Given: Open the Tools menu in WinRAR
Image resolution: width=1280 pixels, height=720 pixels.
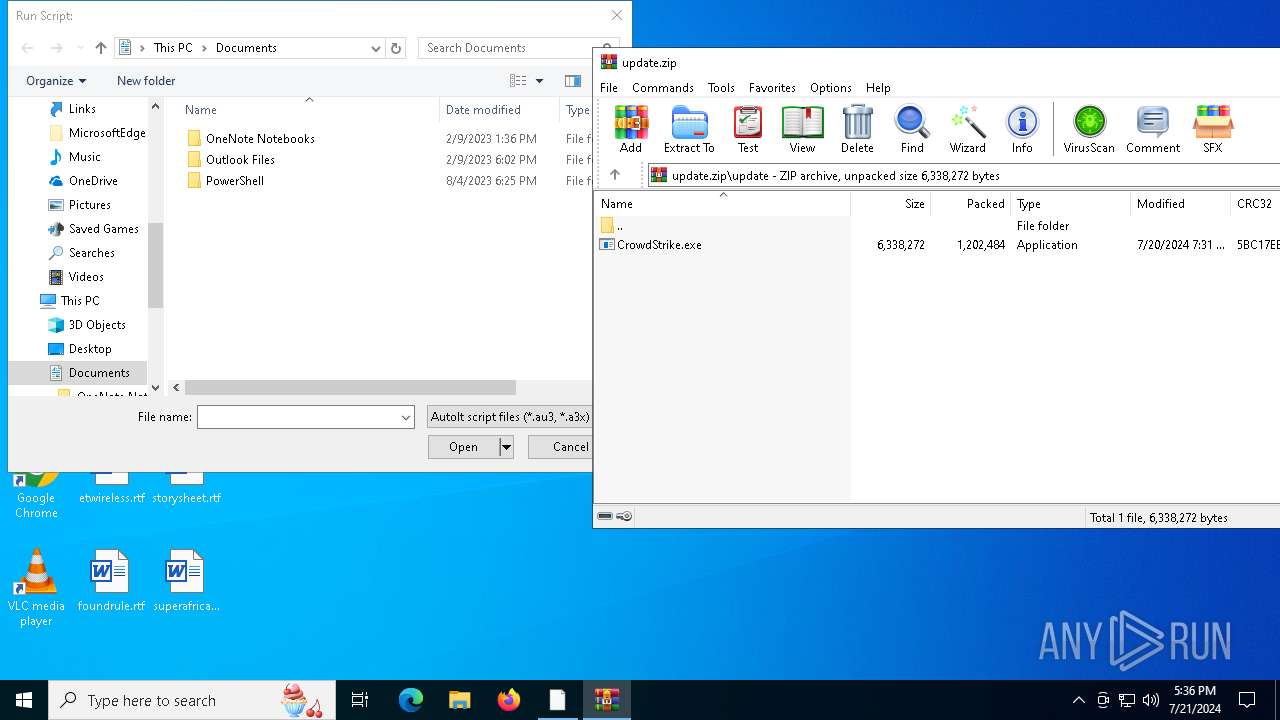Looking at the screenshot, I should (721, 88).
